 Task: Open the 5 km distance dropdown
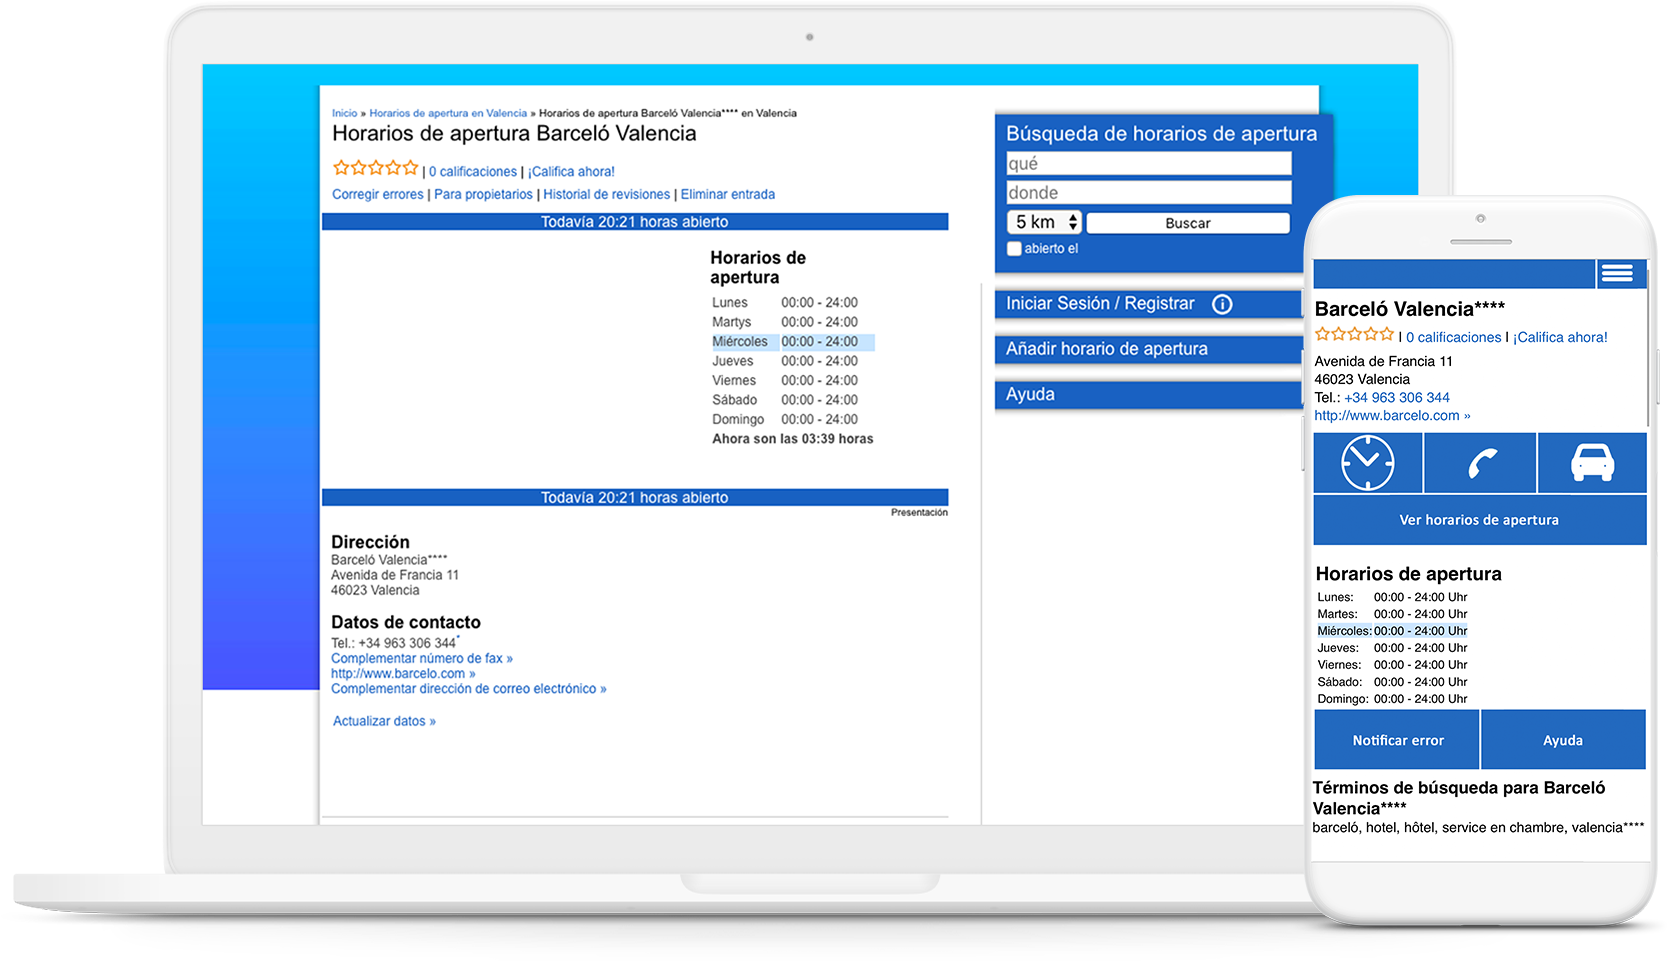(1044, 222)
